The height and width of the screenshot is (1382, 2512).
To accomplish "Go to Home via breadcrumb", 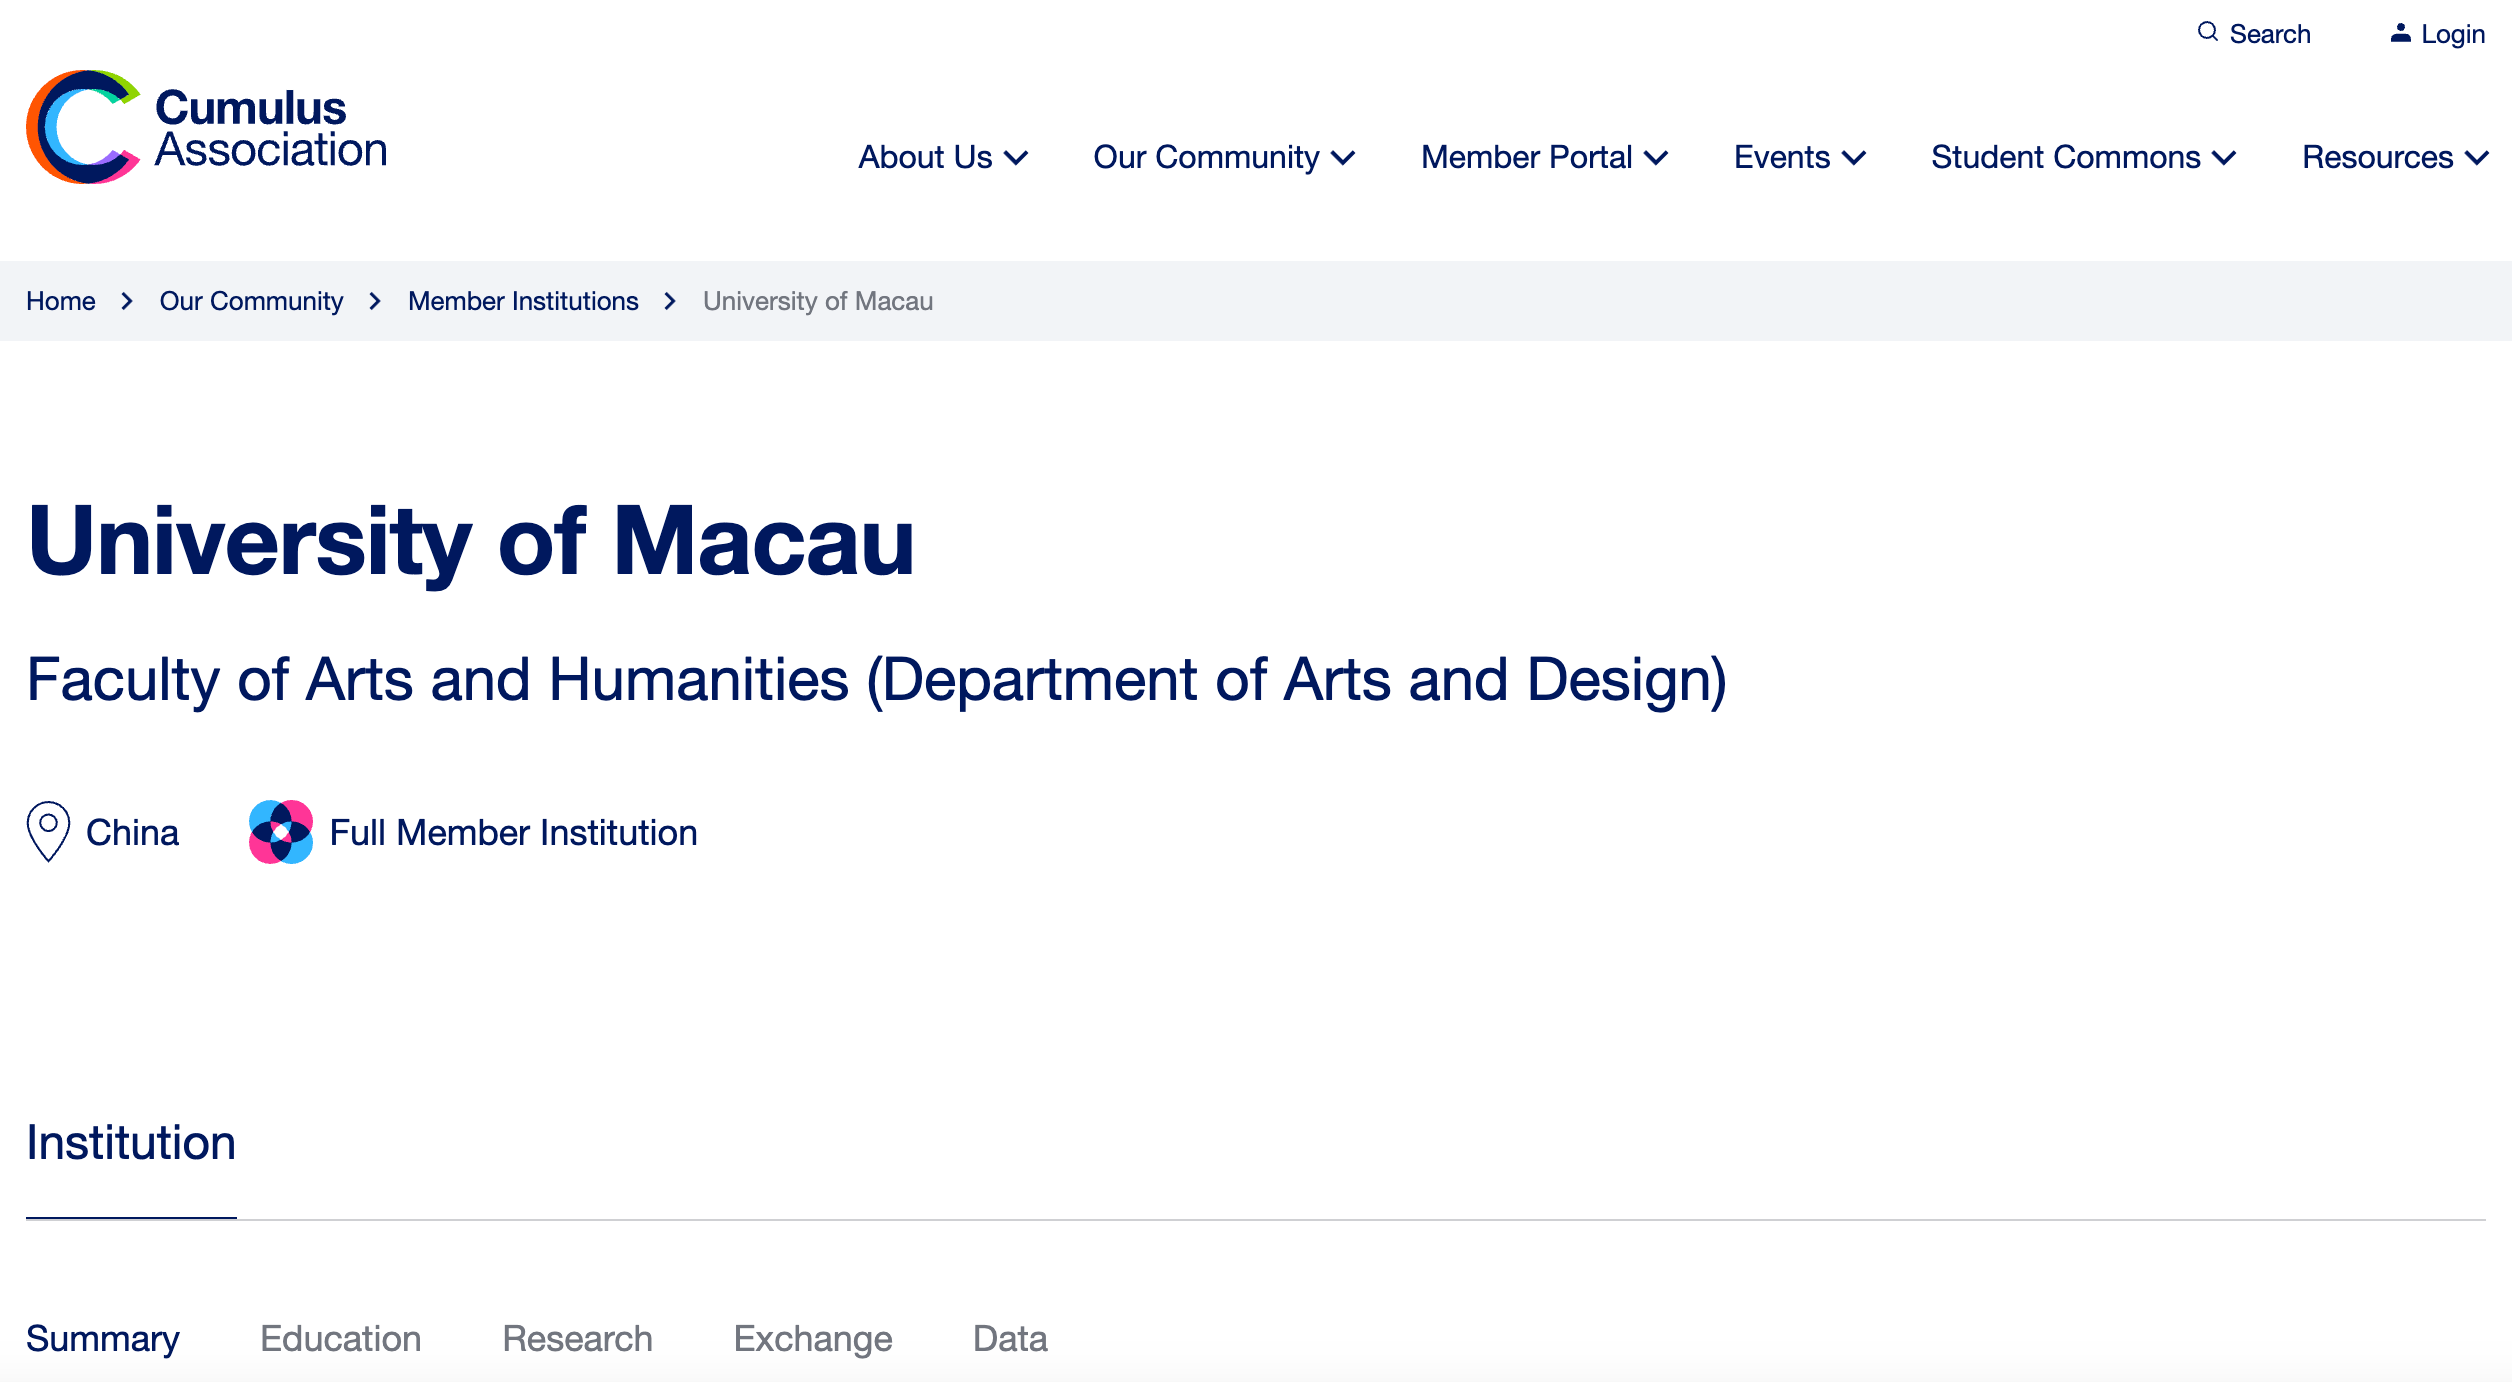I will (x=61, y=301).
